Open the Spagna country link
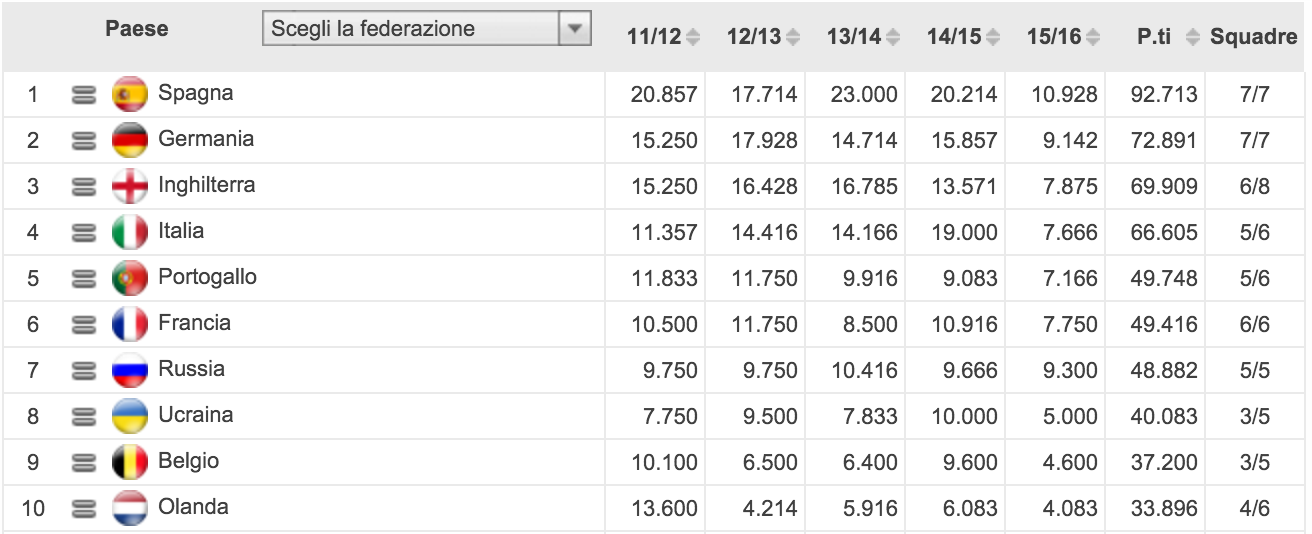 [x=196, y=94]
